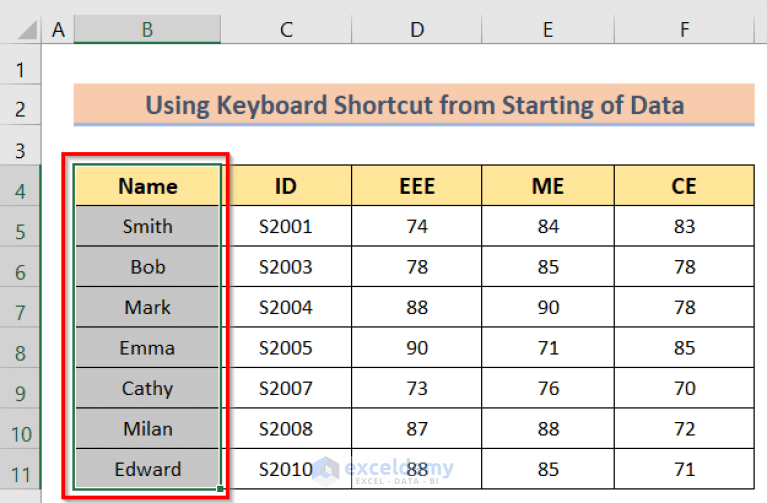Click Emma's CE score 85
This screenshot has height=503, width=767.
(684, 348)
